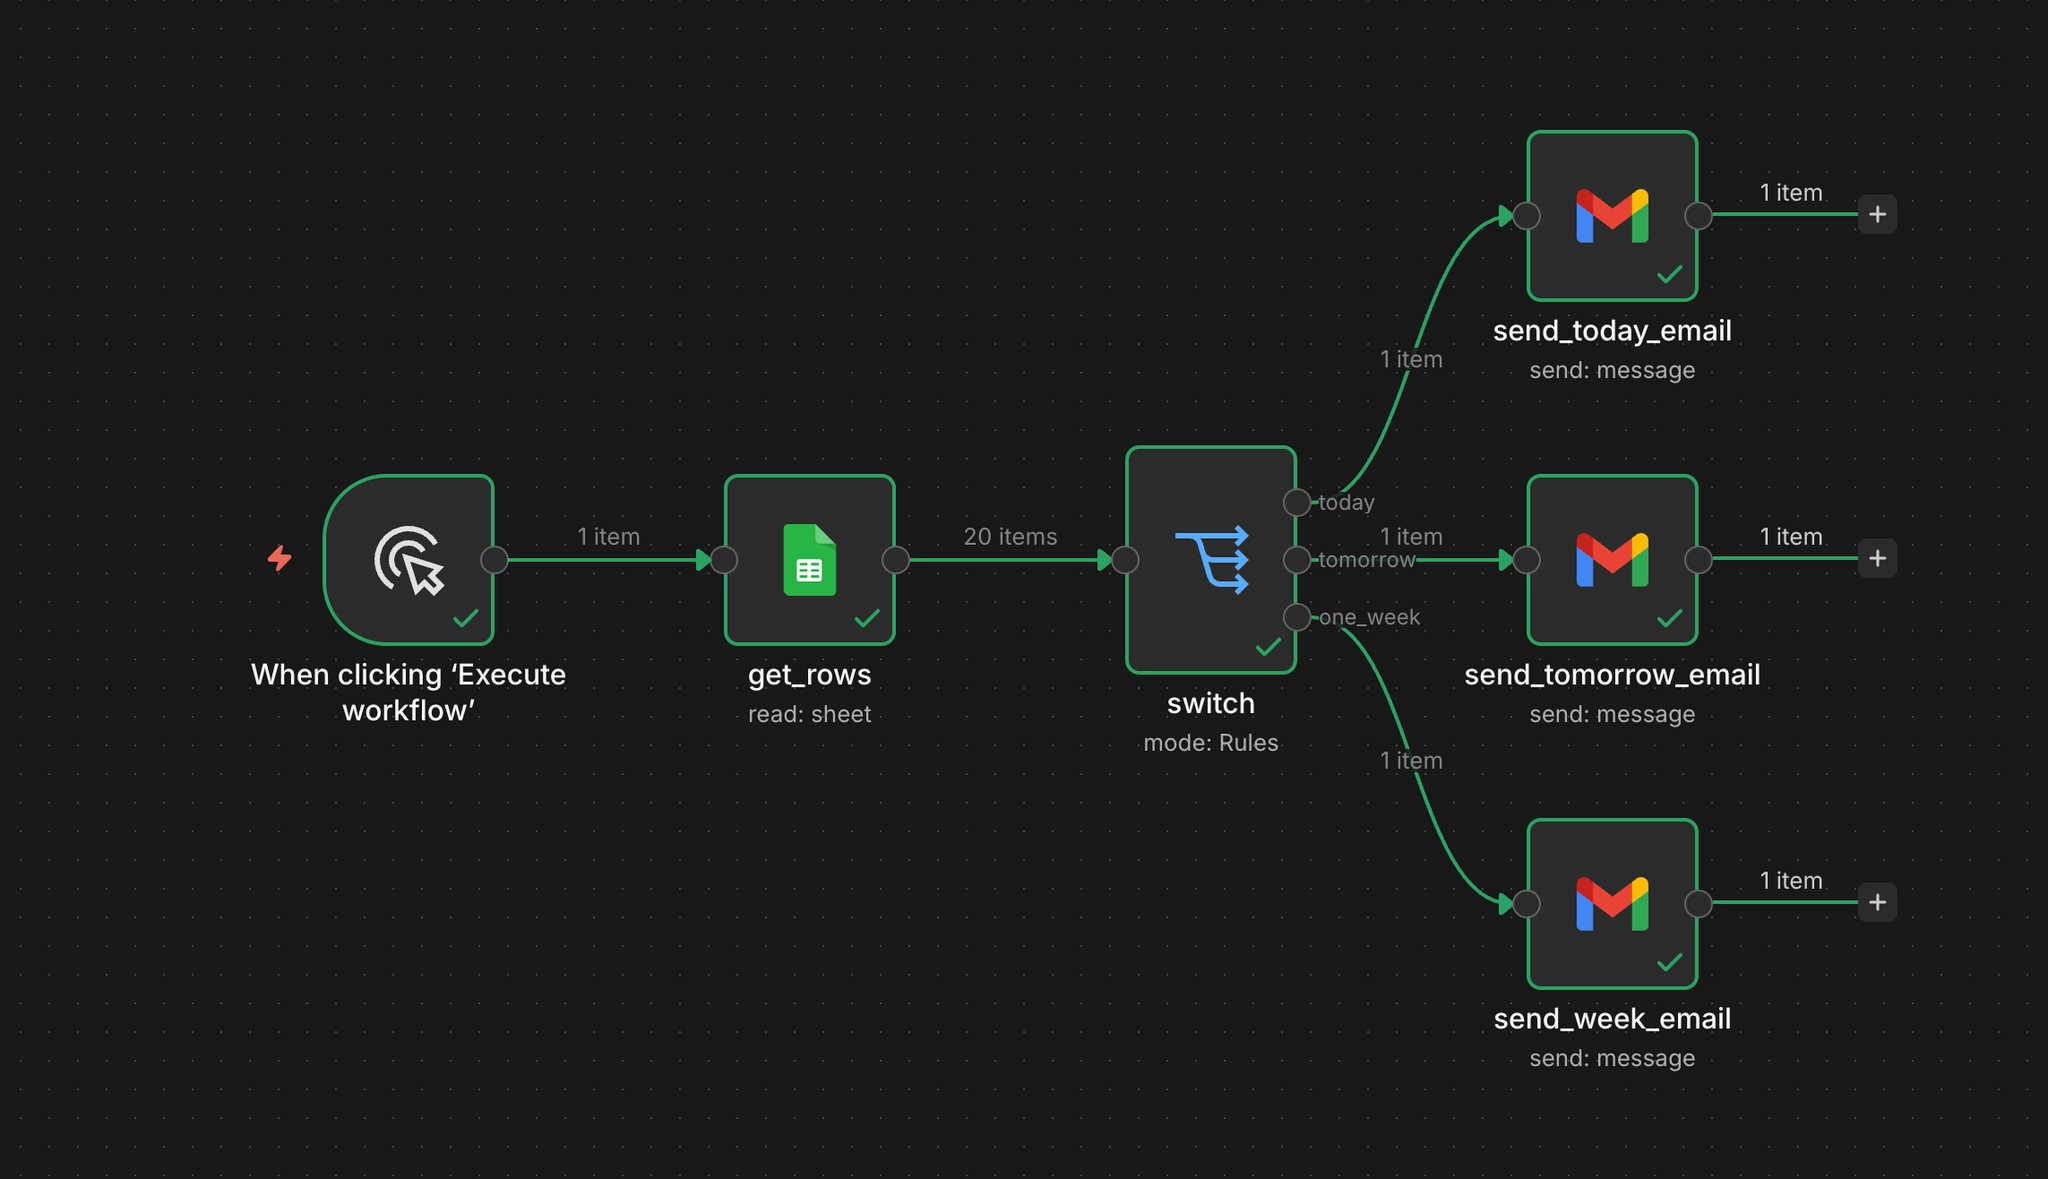Add node after send_tomorrow_email via plus
The width and height of the screenshot is (2048, 1179).
pyautogui.click(x=1878, y=558)
